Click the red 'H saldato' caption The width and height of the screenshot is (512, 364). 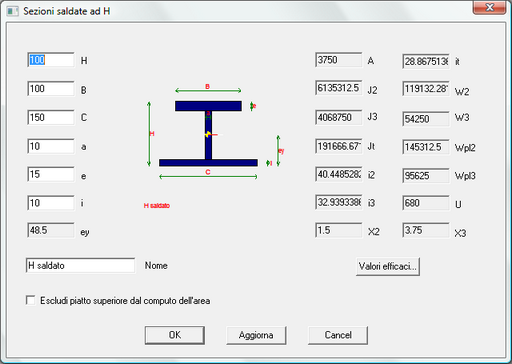(157, 206)
